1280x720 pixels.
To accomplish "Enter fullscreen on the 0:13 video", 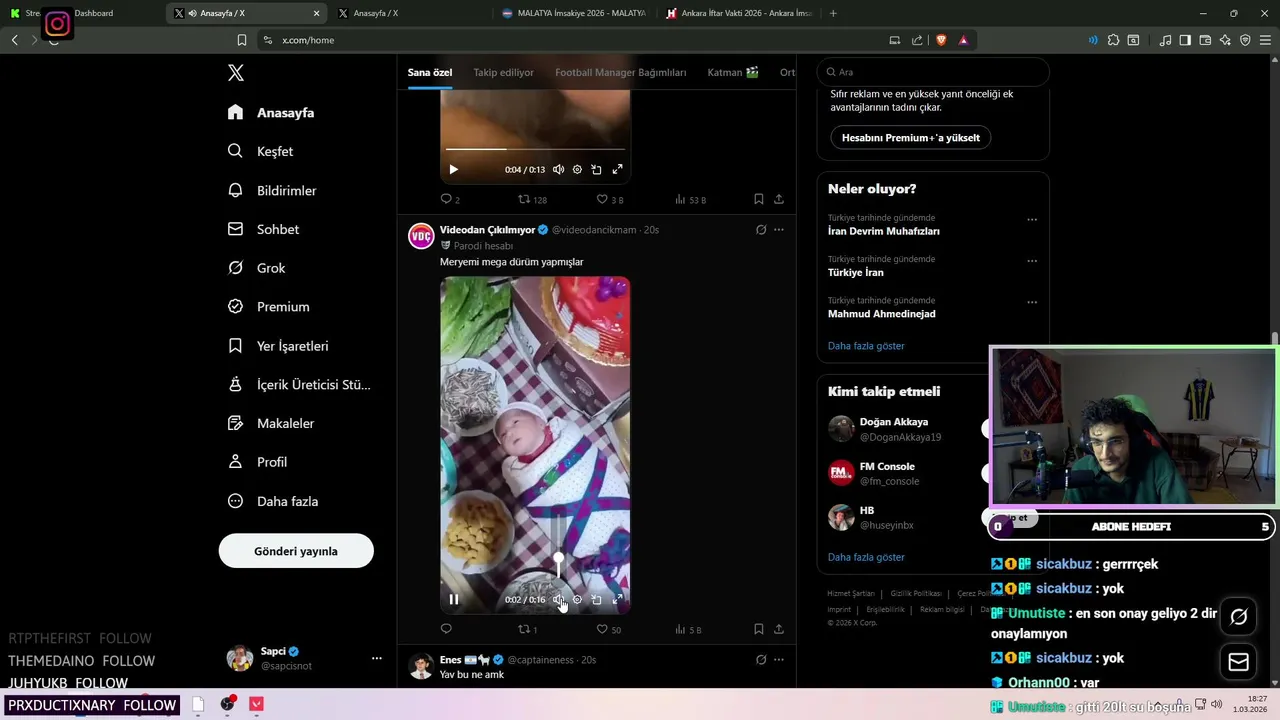I will pos(617,170).
